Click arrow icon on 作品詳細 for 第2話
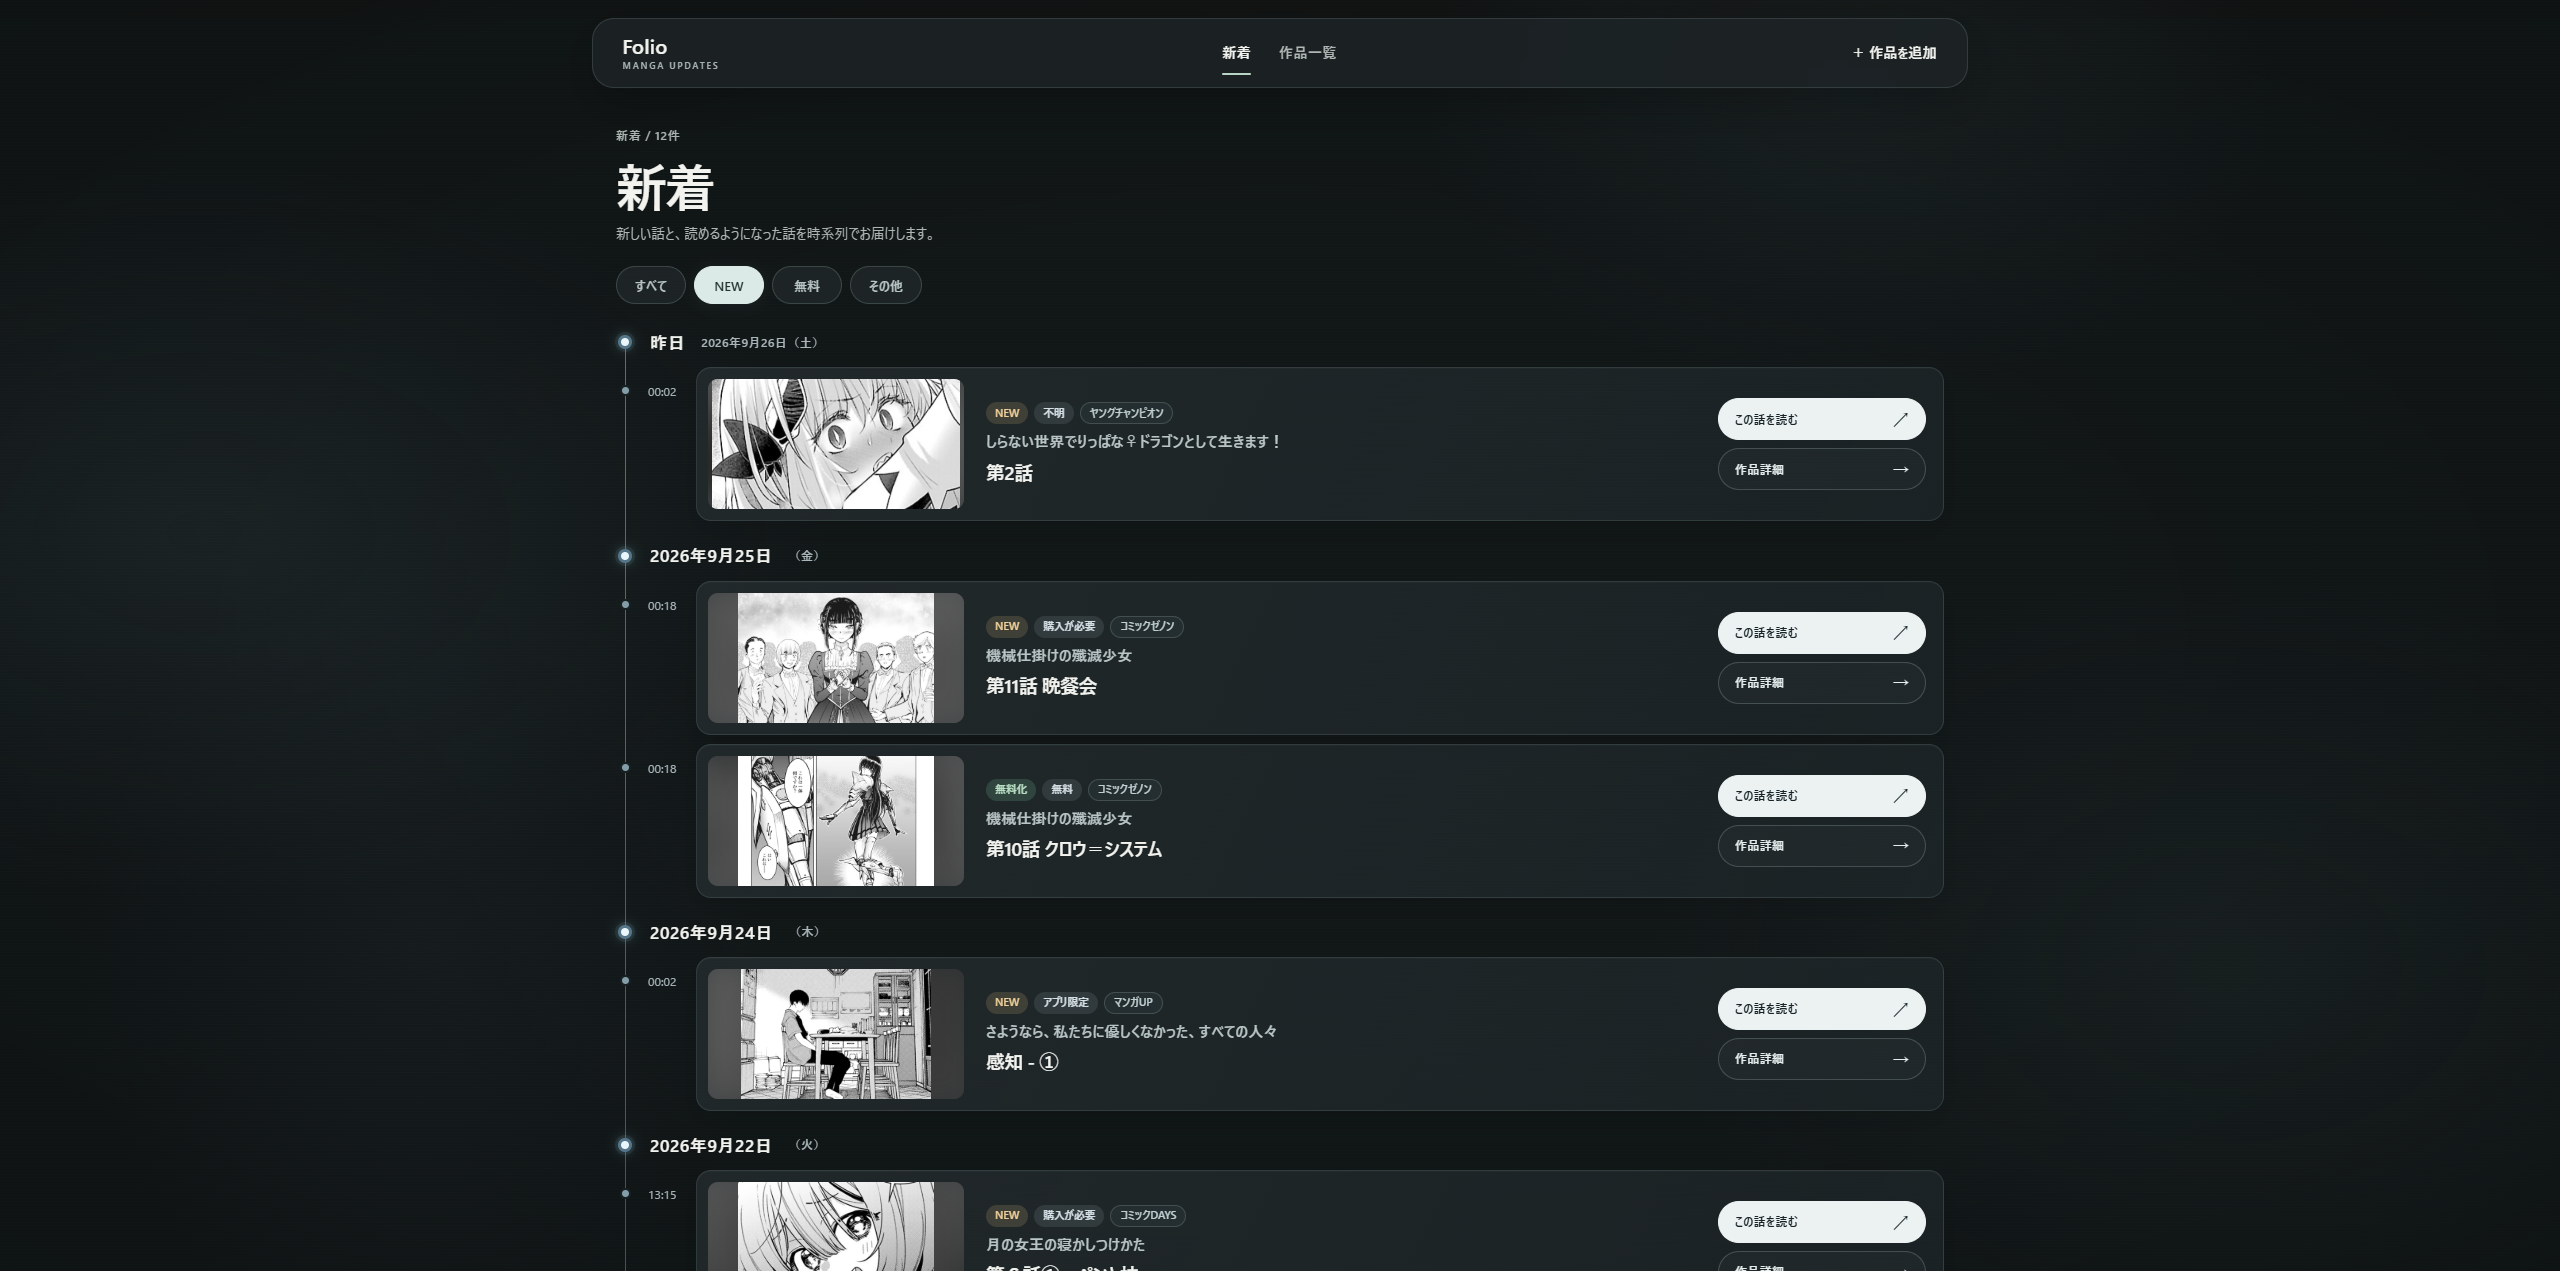Image resolution: width=2560 pixels, height=1271 pixels. (x=1901, y=470)
